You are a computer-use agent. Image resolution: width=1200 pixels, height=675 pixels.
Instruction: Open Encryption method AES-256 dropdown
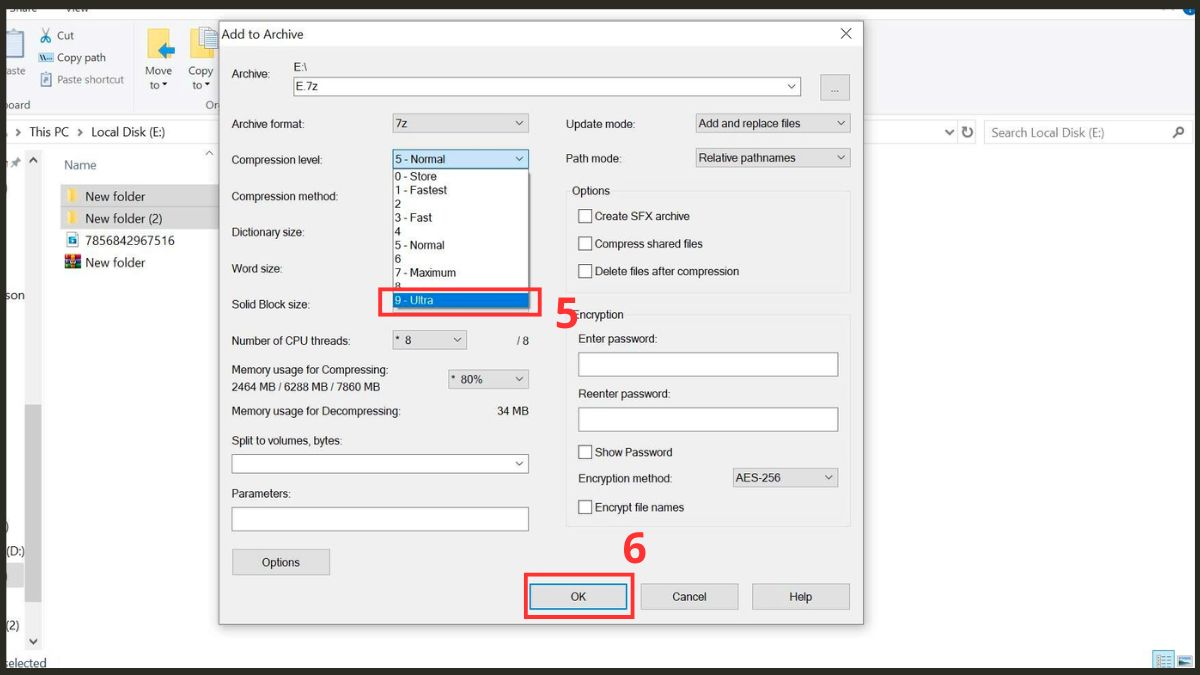pos(785,478)
